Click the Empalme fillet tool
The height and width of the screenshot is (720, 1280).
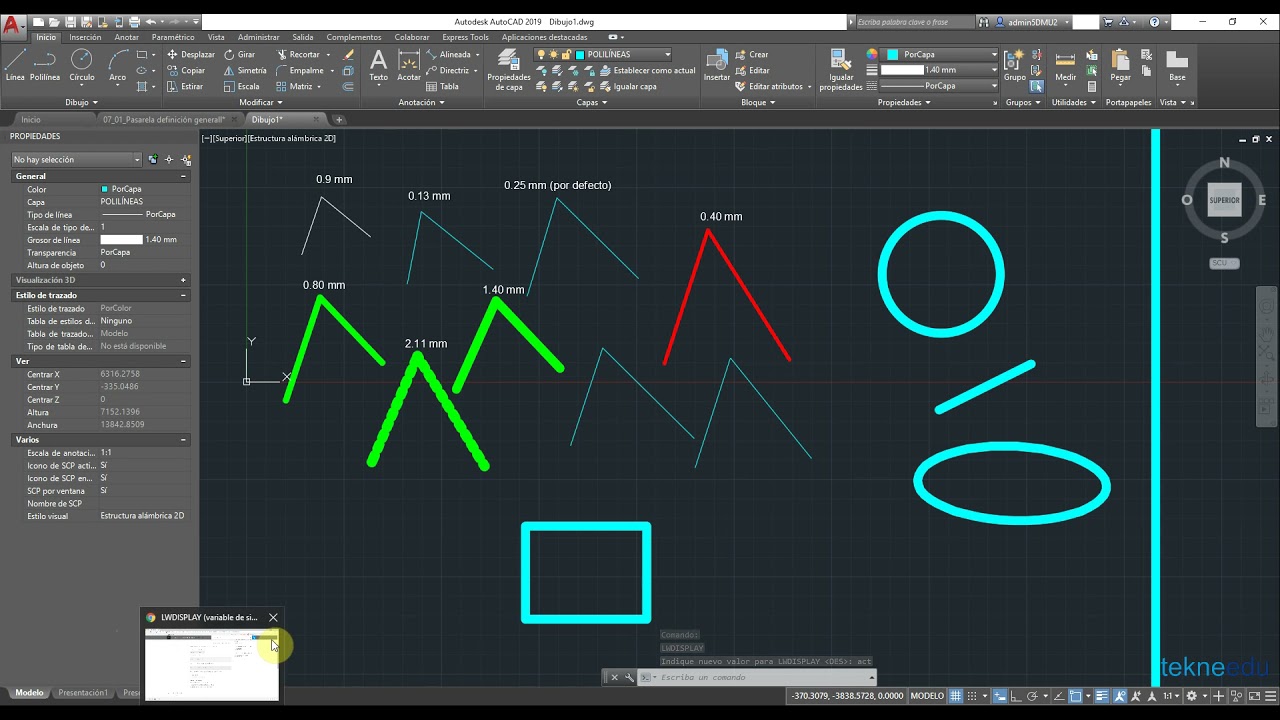(300, 71)
